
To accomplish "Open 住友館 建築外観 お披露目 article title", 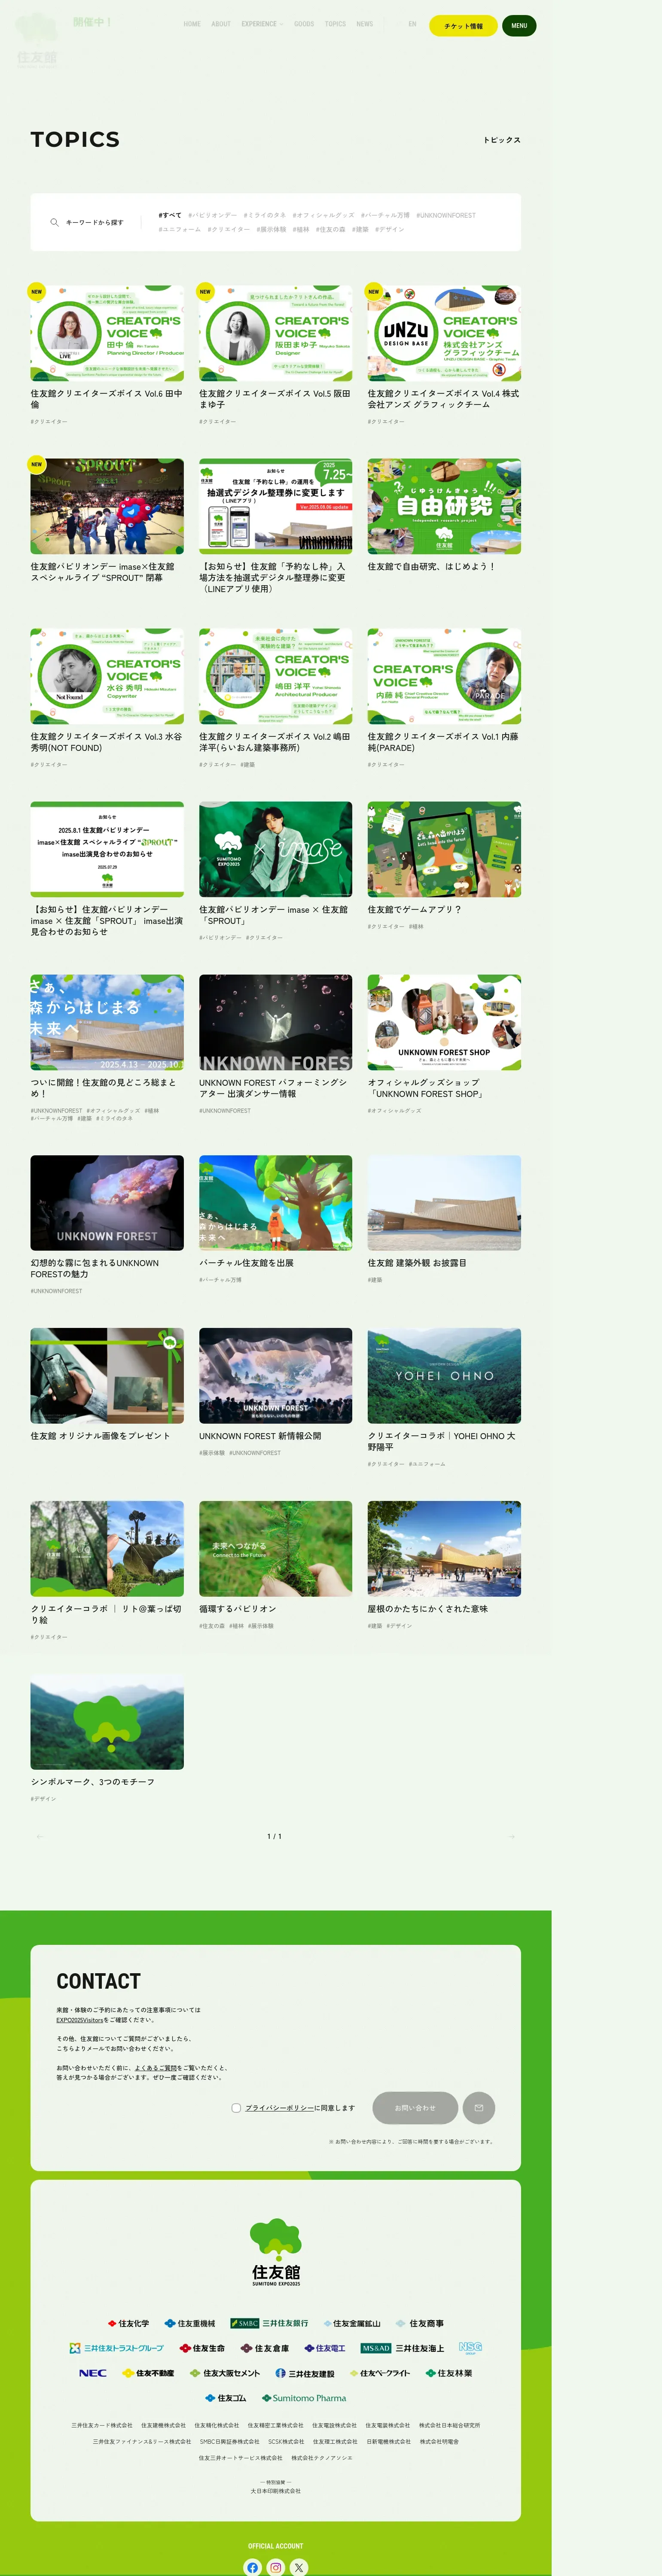I will [x=417, y=1263].
